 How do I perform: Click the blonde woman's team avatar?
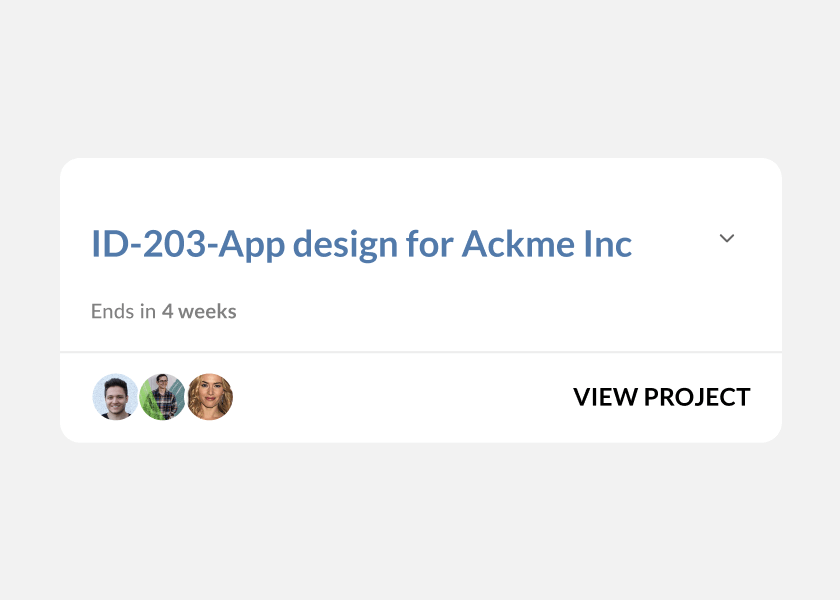pyautogui.click(x=210, y=397)
